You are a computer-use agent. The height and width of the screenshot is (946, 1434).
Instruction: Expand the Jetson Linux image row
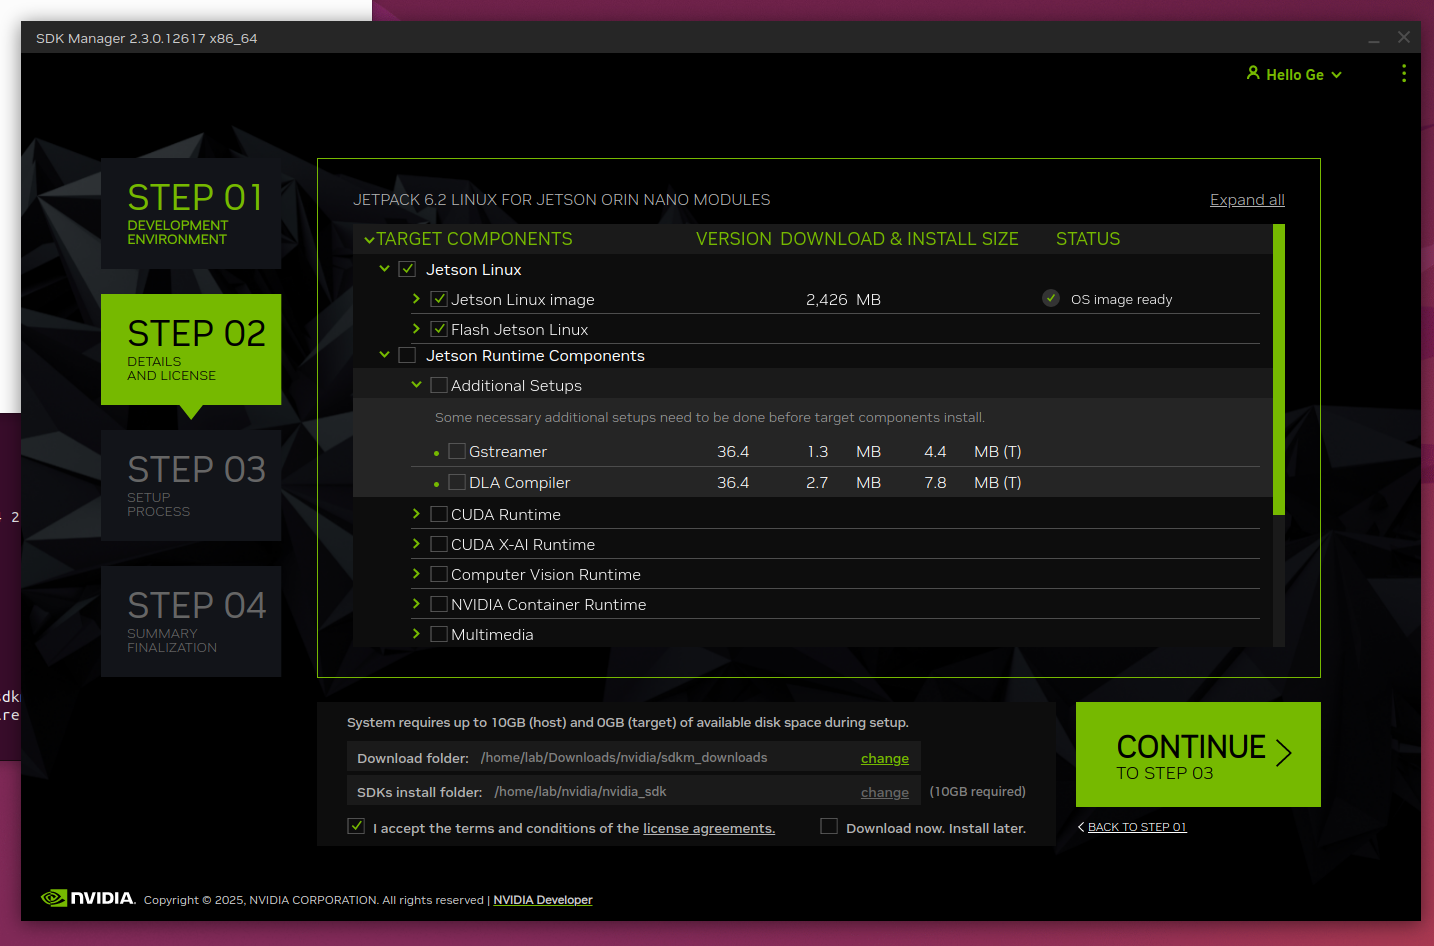click(x=416, y=298)
